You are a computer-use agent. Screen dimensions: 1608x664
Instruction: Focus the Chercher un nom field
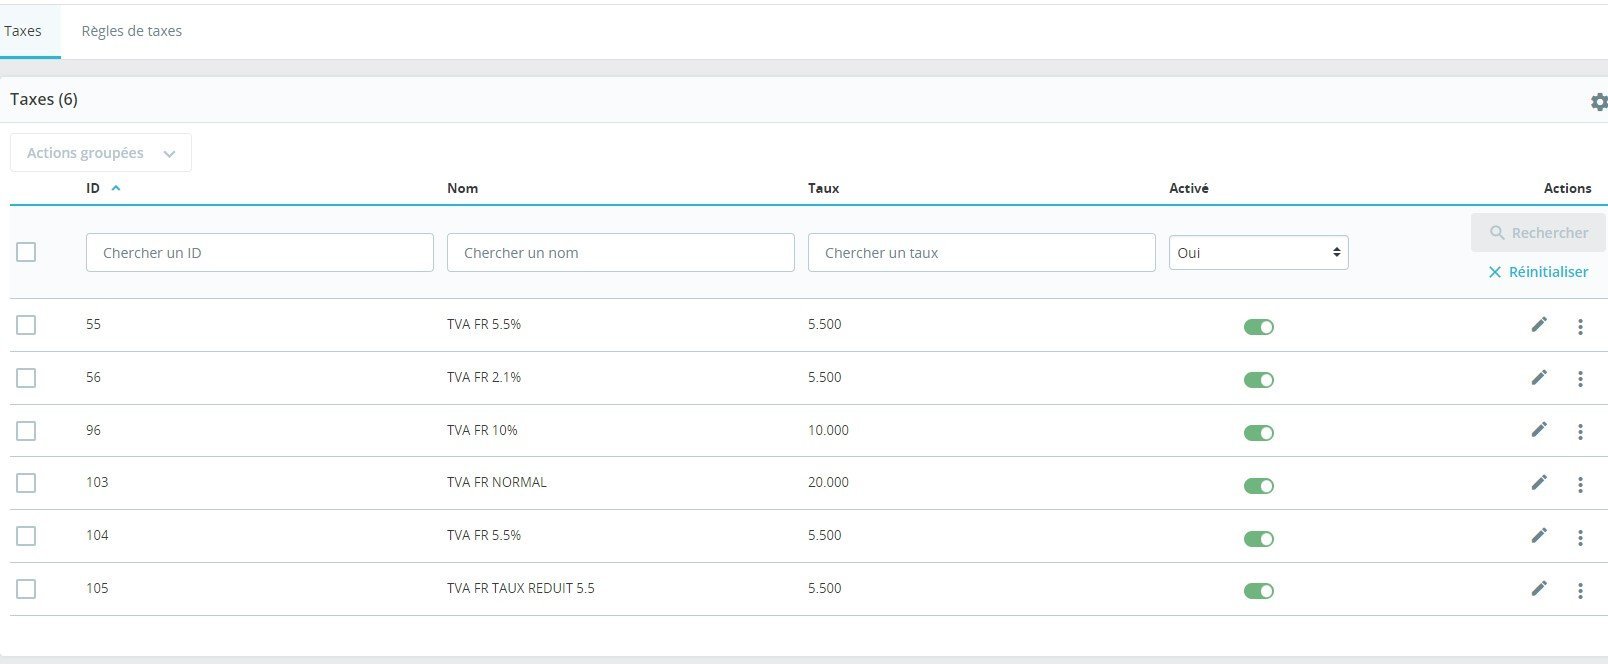point(620,252)
